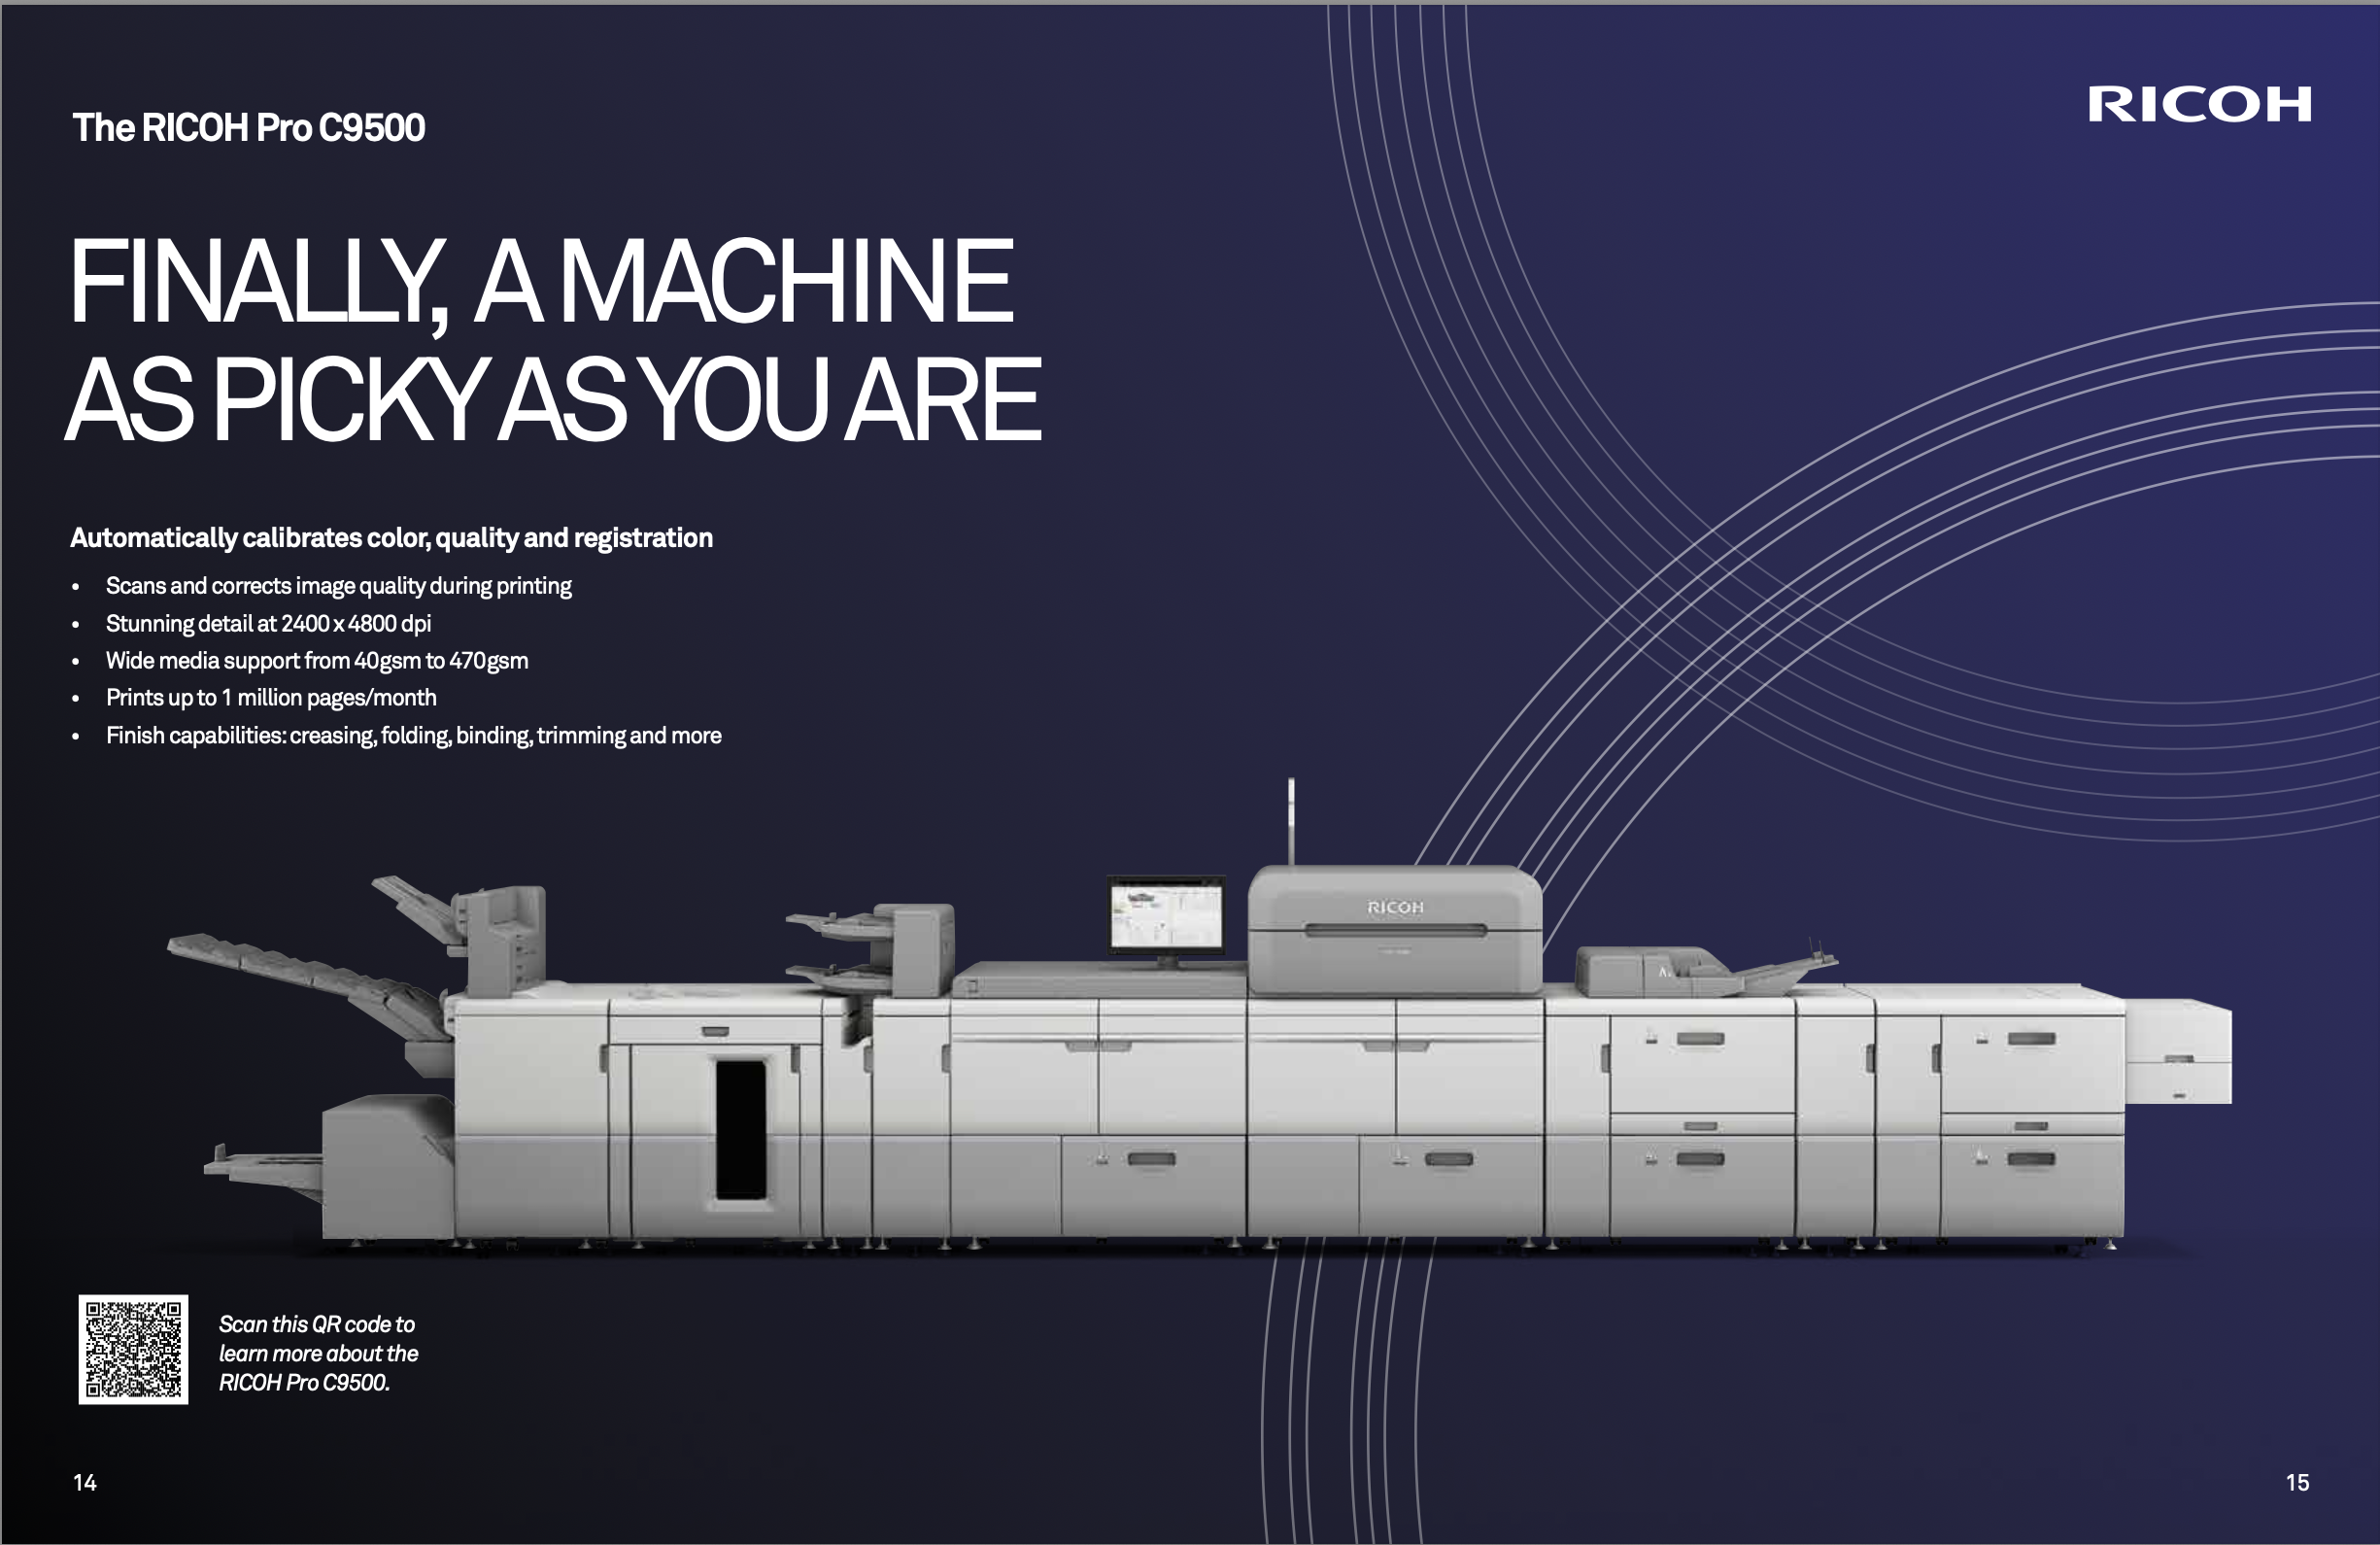Click the RICOH logo in the top corner
This screenshot has width=2380, height=1545.
tap(2199, 104)
